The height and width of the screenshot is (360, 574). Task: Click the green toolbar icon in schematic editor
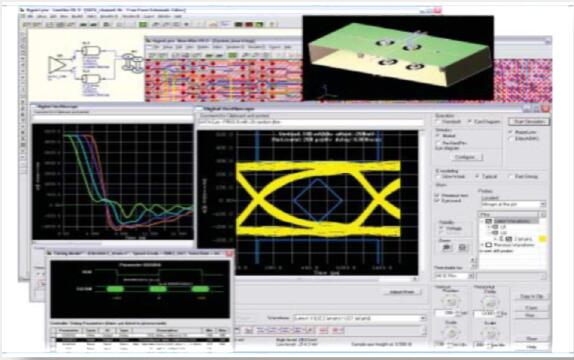coord(143,25)
